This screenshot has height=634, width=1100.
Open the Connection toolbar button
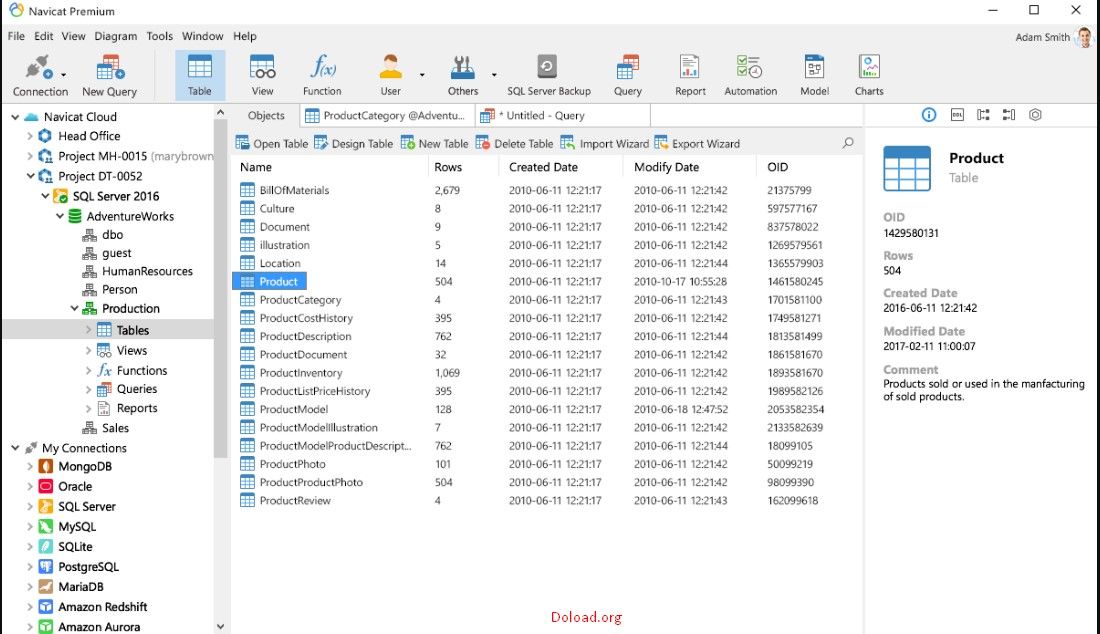coord(39,75)
